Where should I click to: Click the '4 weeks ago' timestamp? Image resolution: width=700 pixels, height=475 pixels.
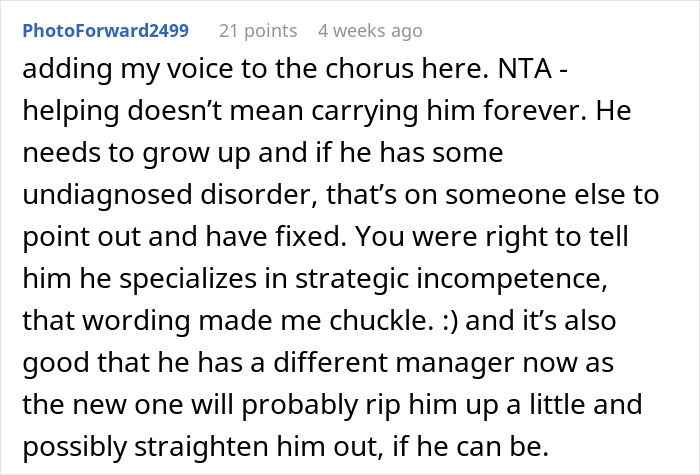point(370,31)
